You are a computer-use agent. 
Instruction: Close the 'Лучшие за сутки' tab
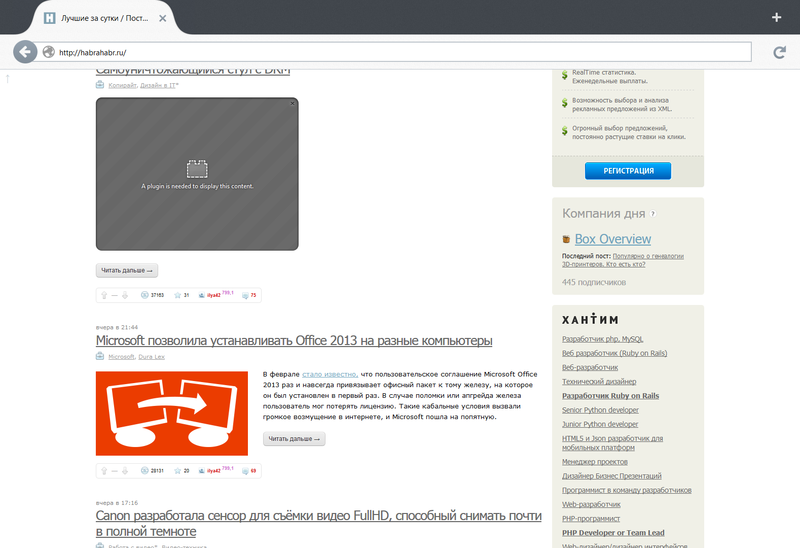(162, 18)
